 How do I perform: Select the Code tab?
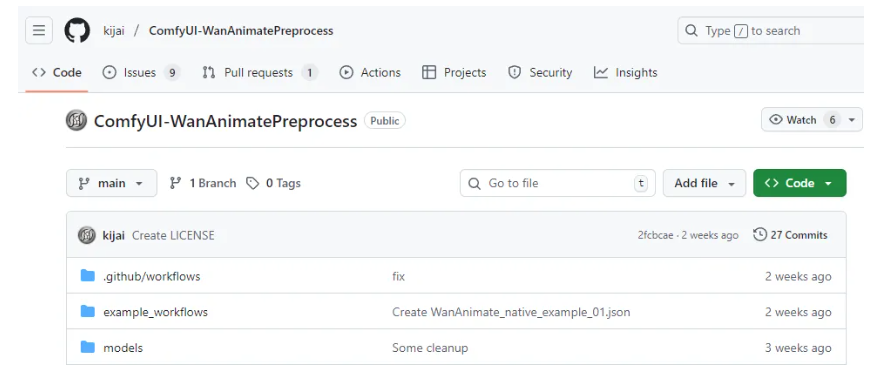57,73
